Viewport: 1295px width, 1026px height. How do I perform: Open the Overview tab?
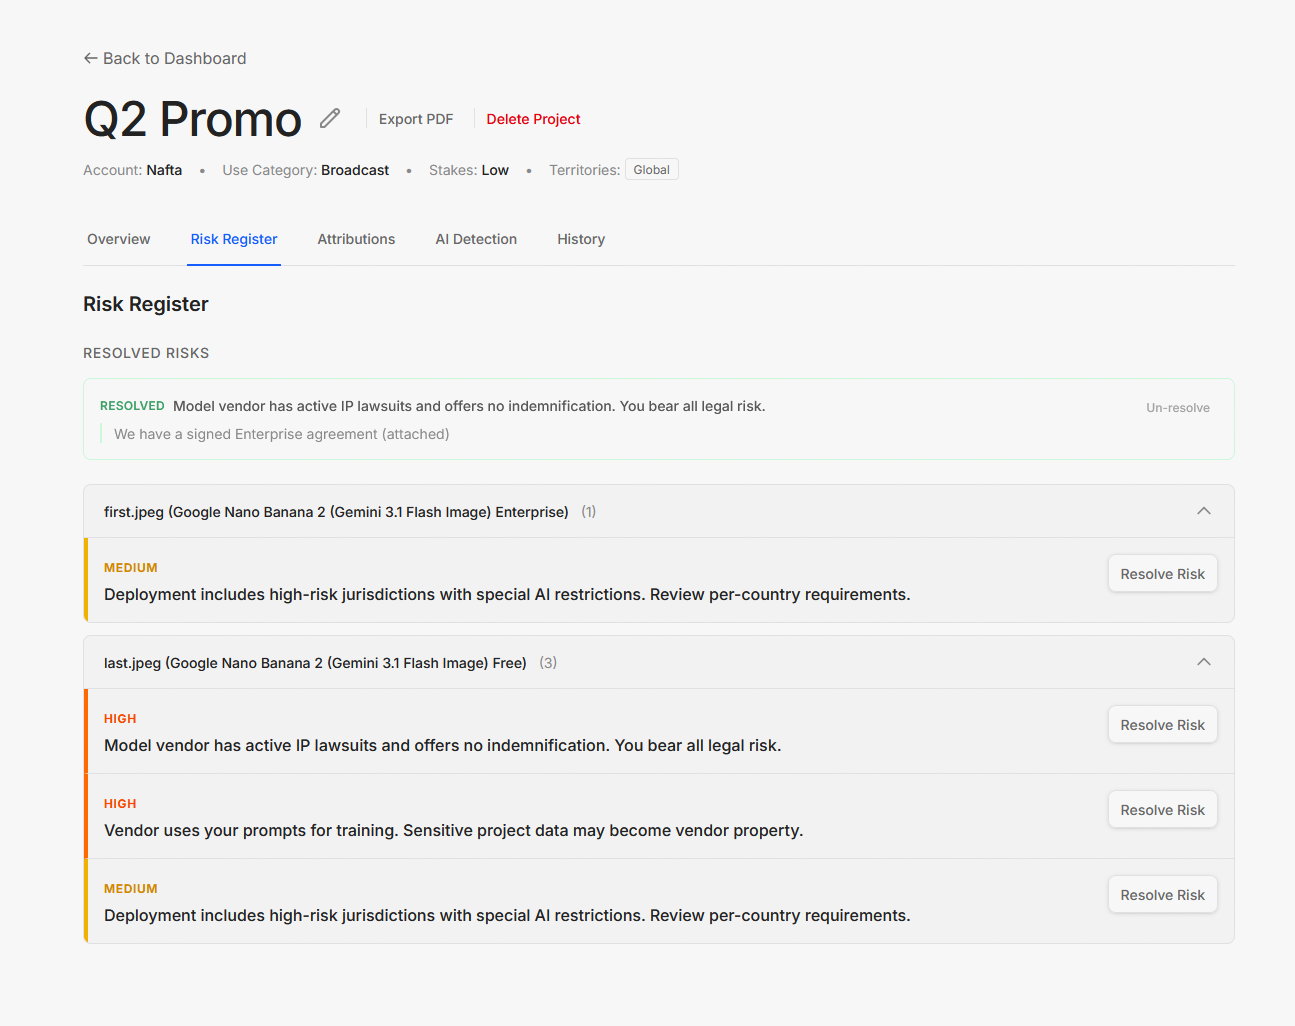(x=119, y=239)
